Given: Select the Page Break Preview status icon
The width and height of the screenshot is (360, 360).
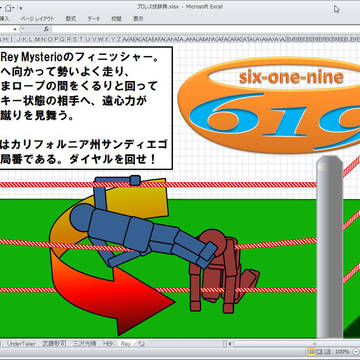Looking at the screenshot, I should pos(326,352).
